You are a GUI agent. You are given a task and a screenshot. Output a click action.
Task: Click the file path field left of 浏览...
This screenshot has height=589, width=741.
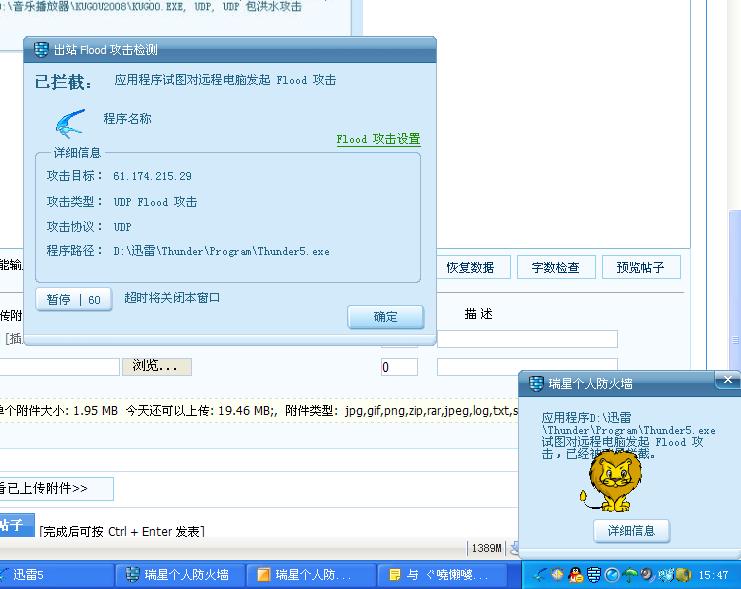[60, 367]
